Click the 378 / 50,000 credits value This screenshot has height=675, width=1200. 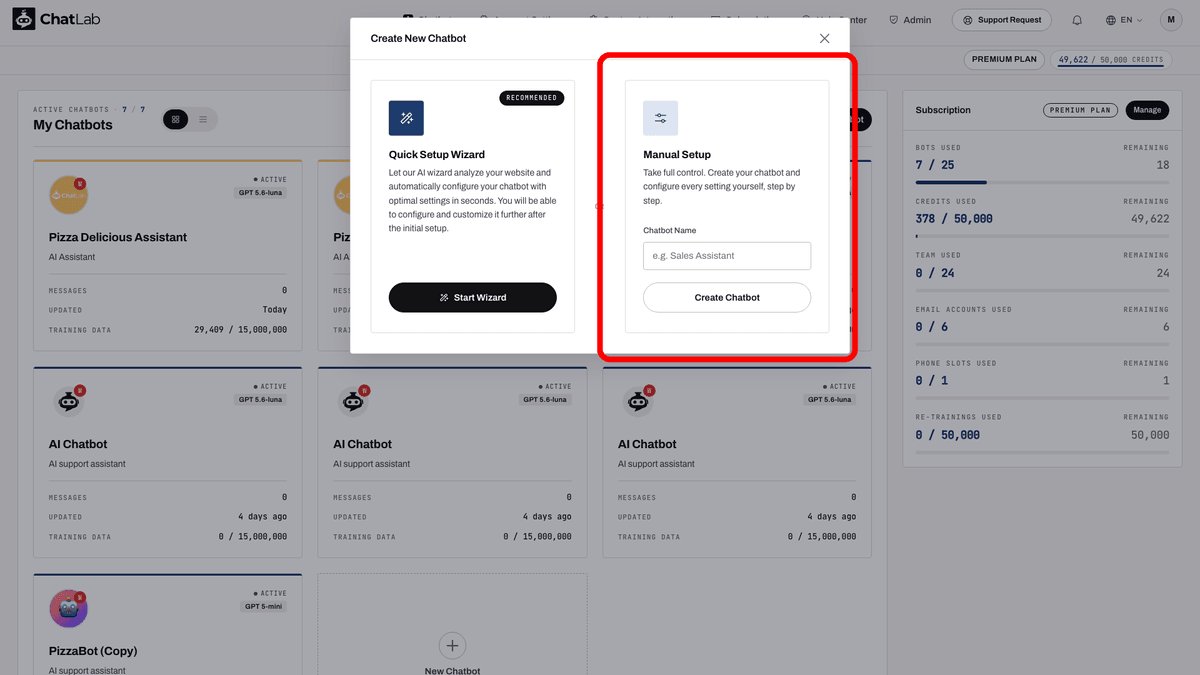pyautogui.click(x=954, y=219)
